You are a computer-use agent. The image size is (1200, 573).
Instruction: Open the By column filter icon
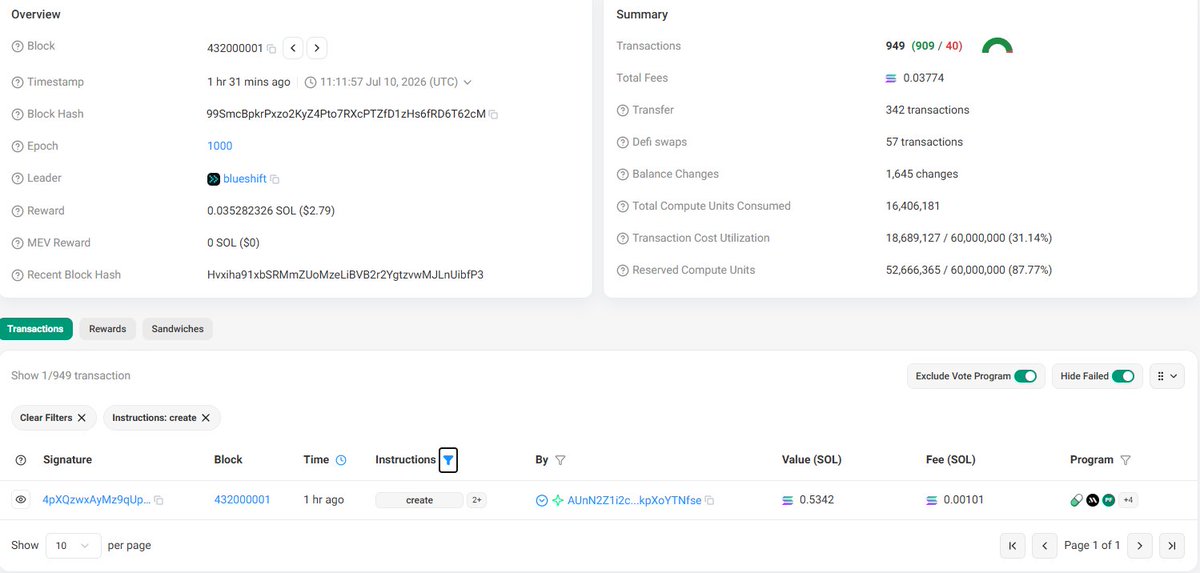[x=560, y=460]
